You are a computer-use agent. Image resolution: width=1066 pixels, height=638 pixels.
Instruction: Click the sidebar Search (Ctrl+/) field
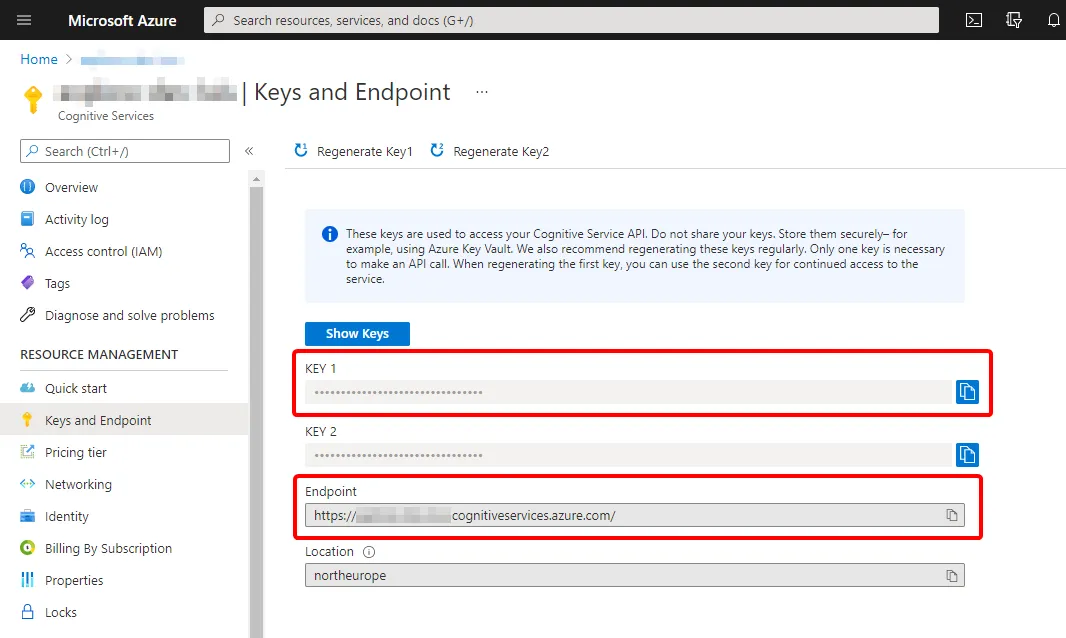point(125,151)
